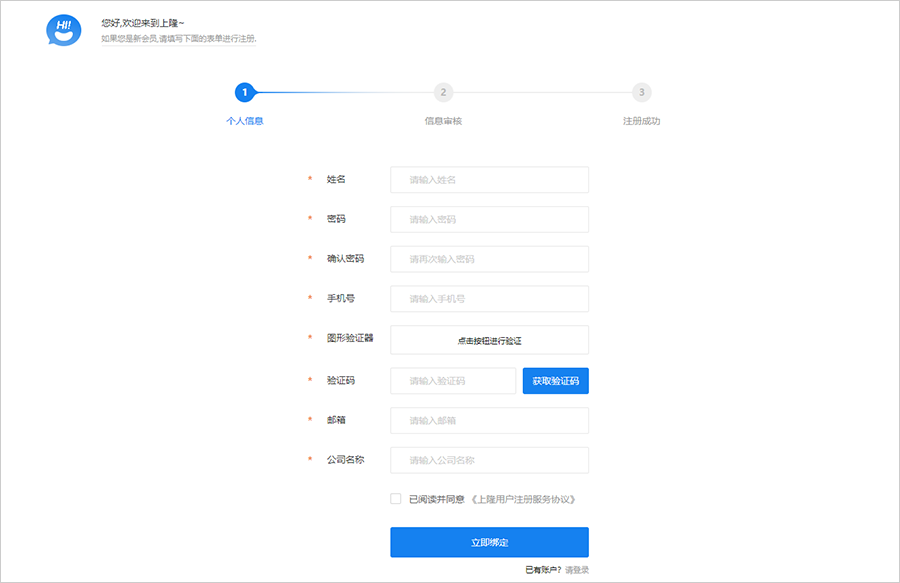Click step 3 circle for 注册成功
900x583 pixels.
coord(641,92)
